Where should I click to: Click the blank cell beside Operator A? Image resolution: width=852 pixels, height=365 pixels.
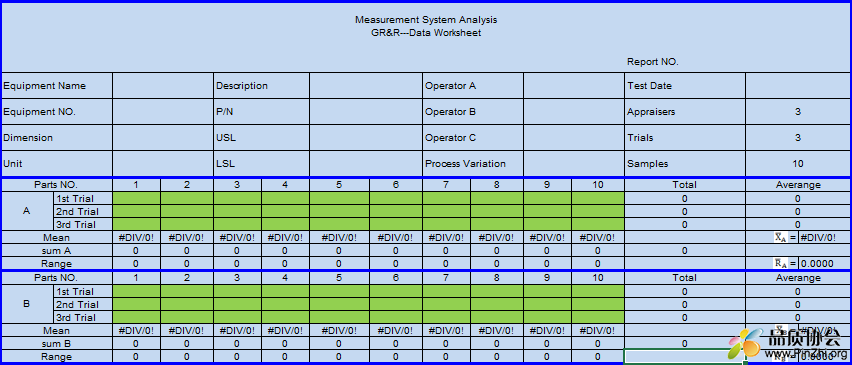(x=574, y=86)
